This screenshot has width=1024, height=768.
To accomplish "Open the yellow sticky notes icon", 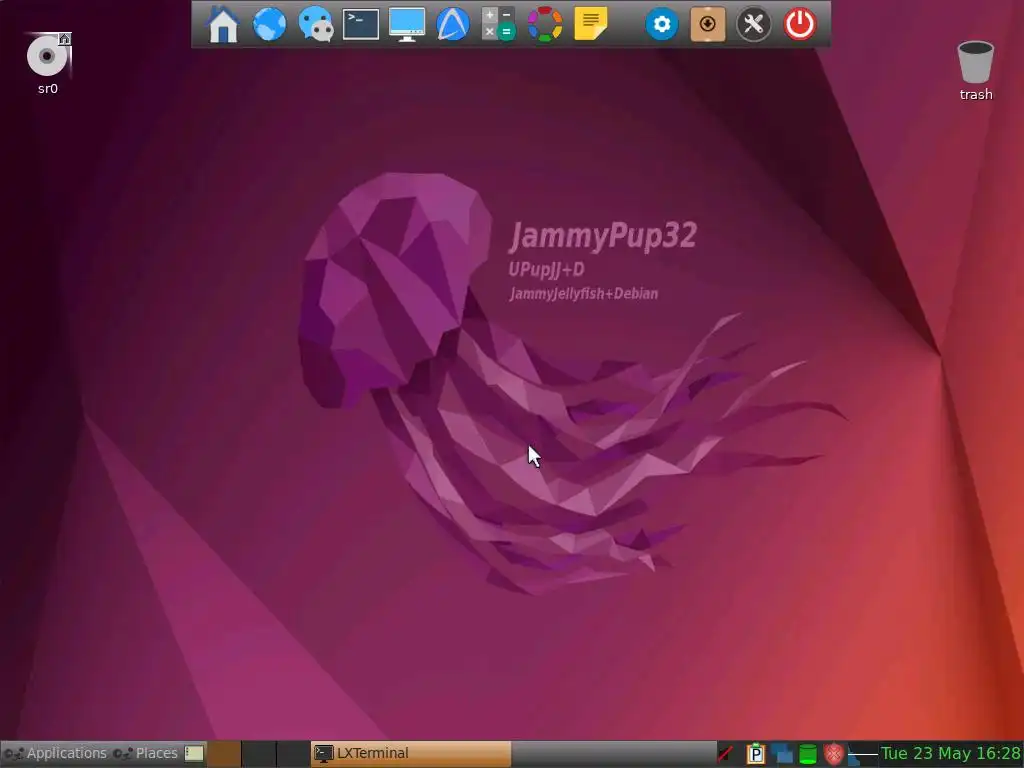I will (x=590, y=24).
